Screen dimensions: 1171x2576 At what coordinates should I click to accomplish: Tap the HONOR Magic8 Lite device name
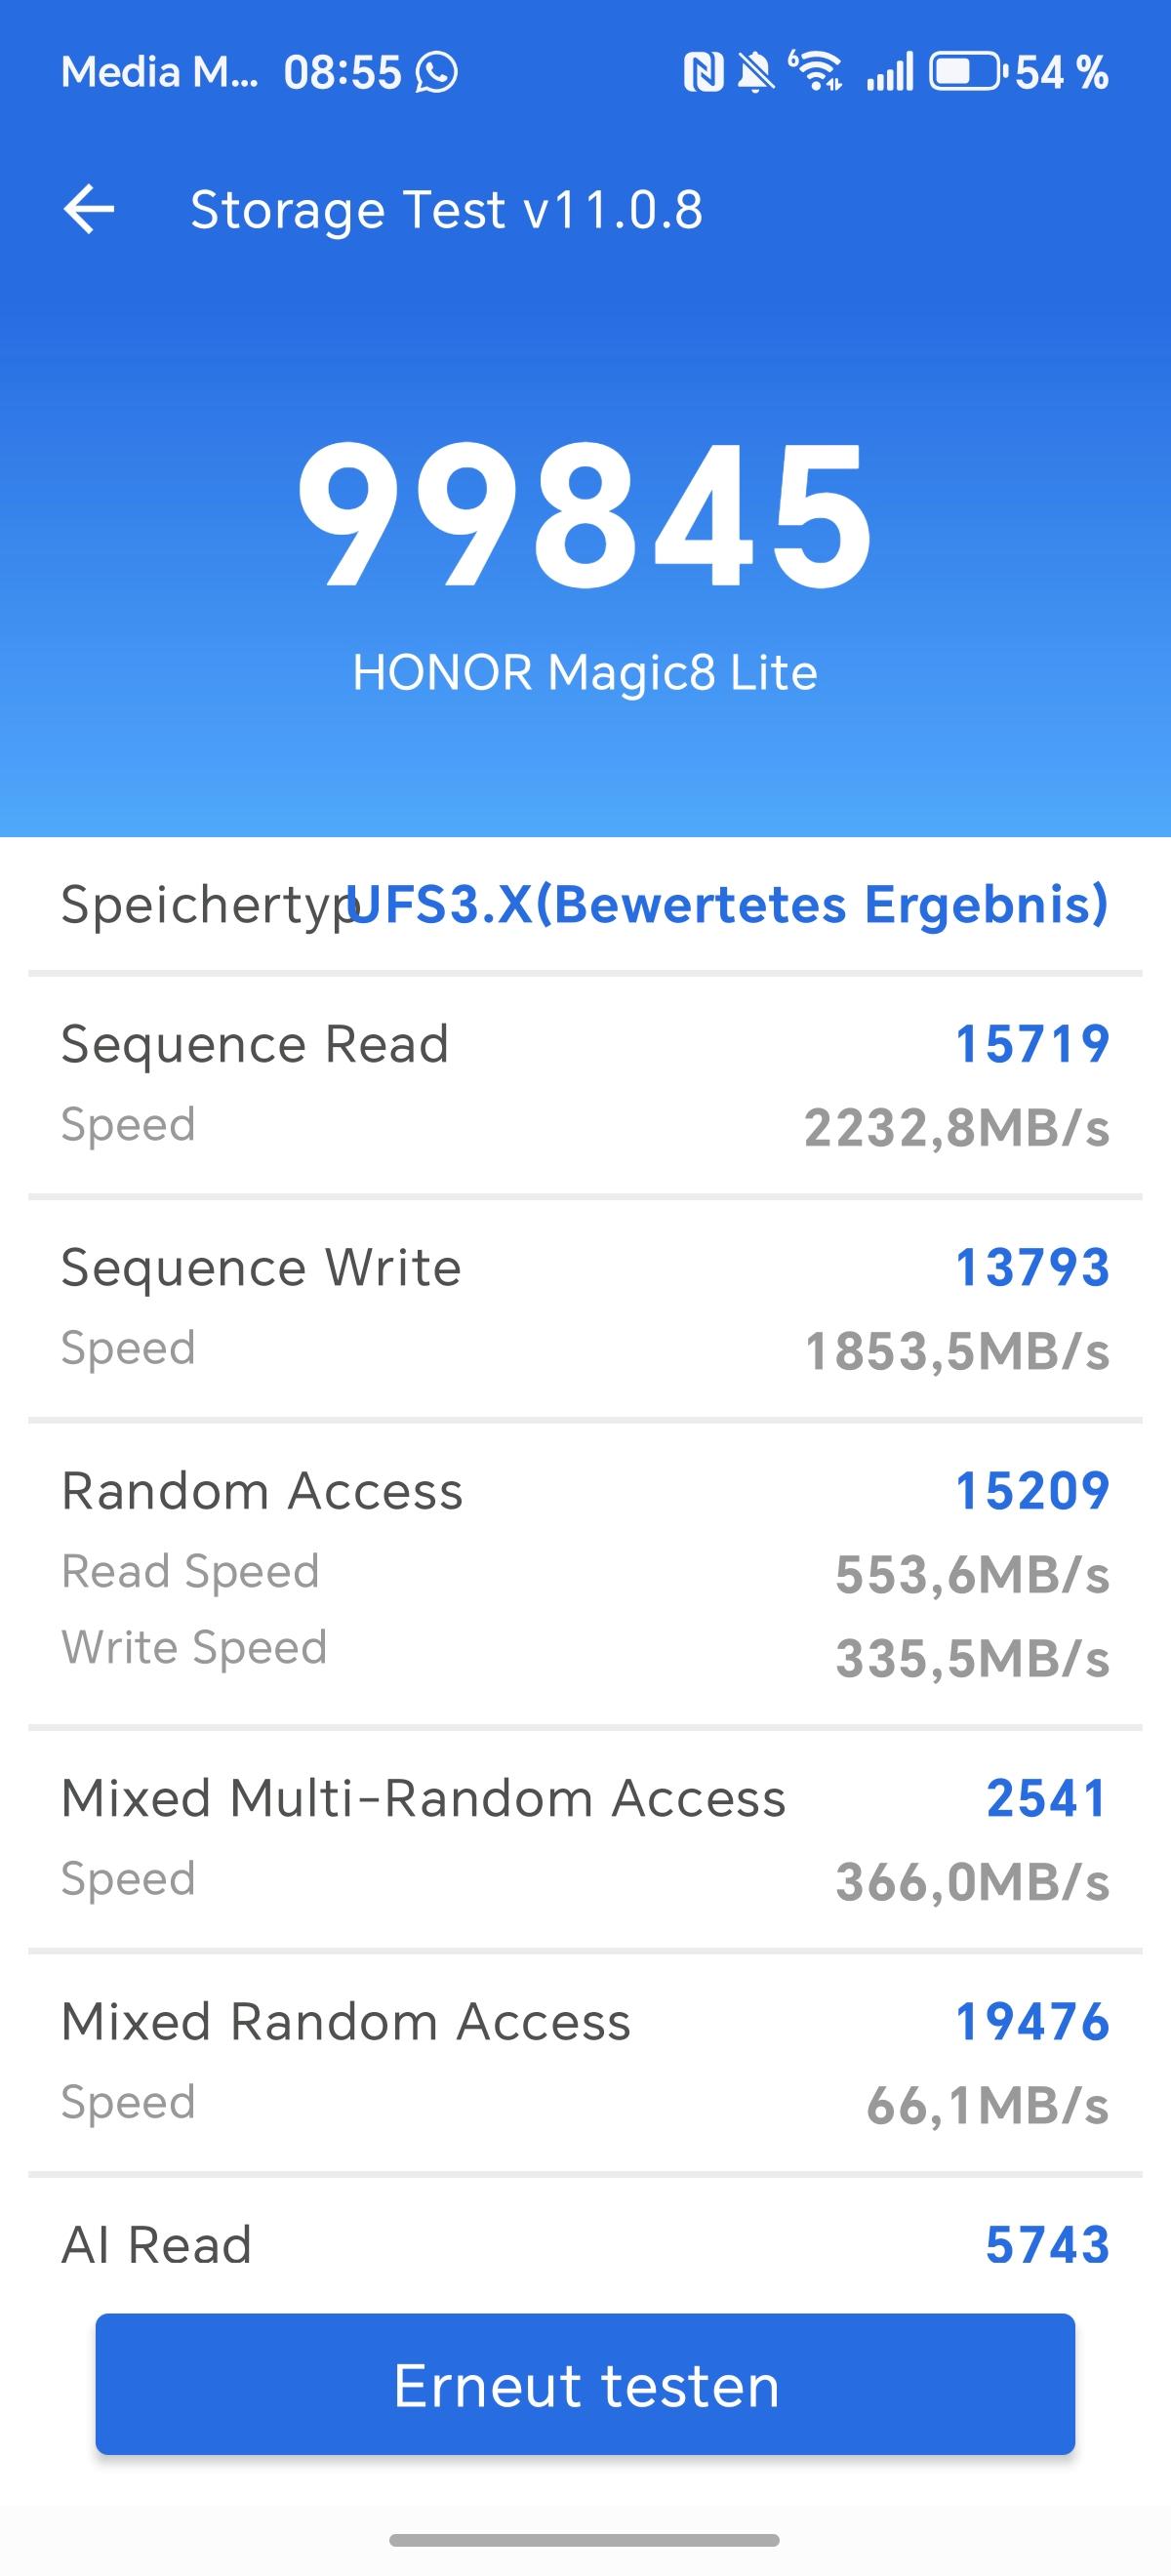pyautogui.click(x=585, y=672)
